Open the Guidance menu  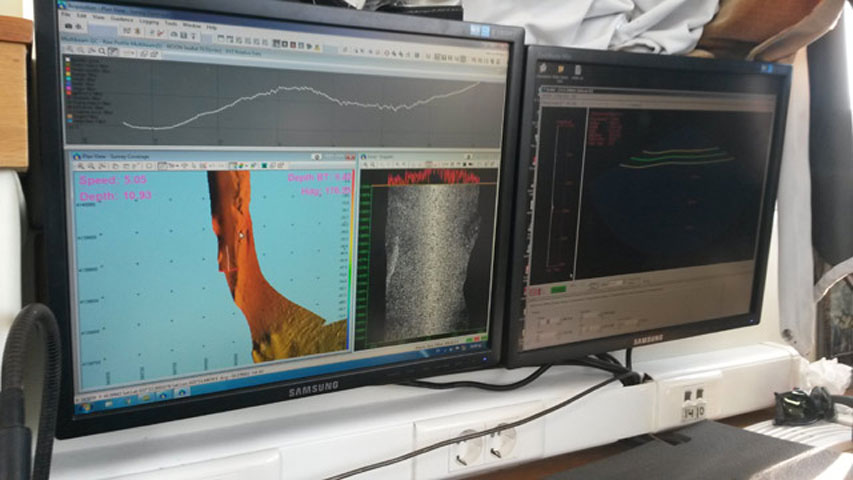pyautogui.click(x=121, y=20)
